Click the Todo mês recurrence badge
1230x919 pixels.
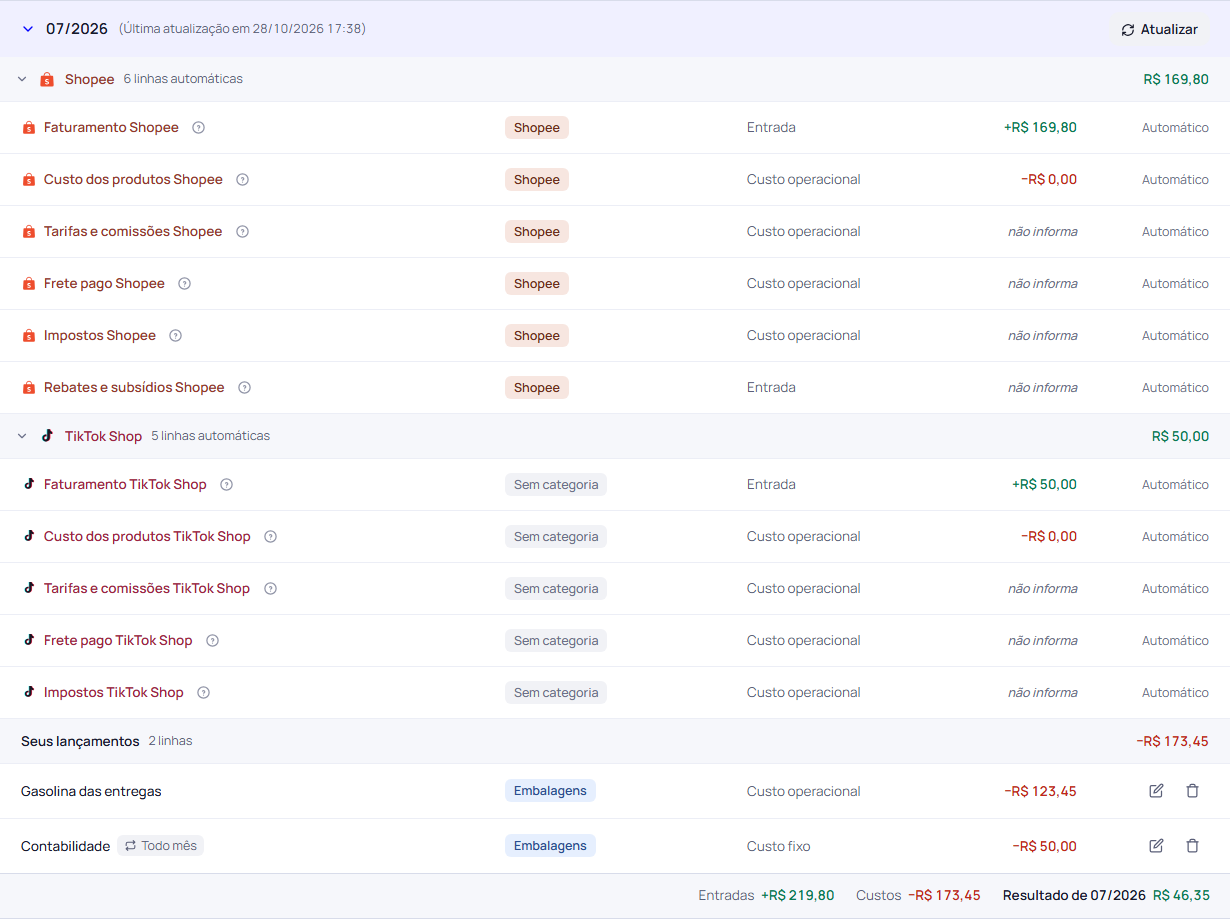point(160,846)
